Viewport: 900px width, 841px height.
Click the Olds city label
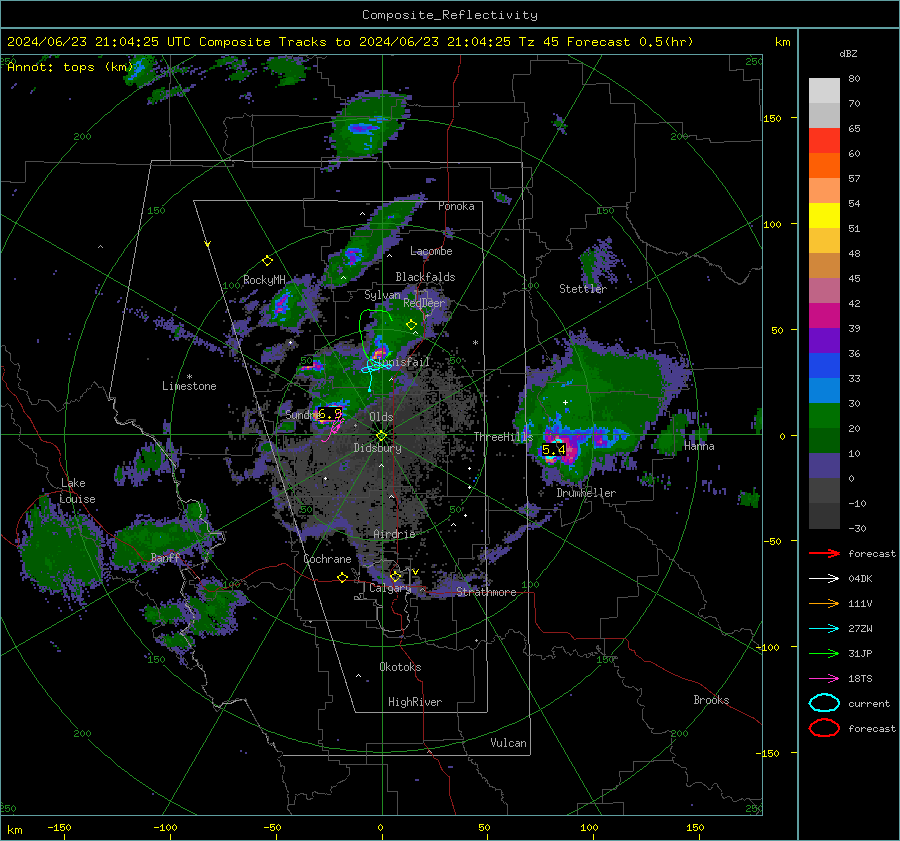coord(381,417)
